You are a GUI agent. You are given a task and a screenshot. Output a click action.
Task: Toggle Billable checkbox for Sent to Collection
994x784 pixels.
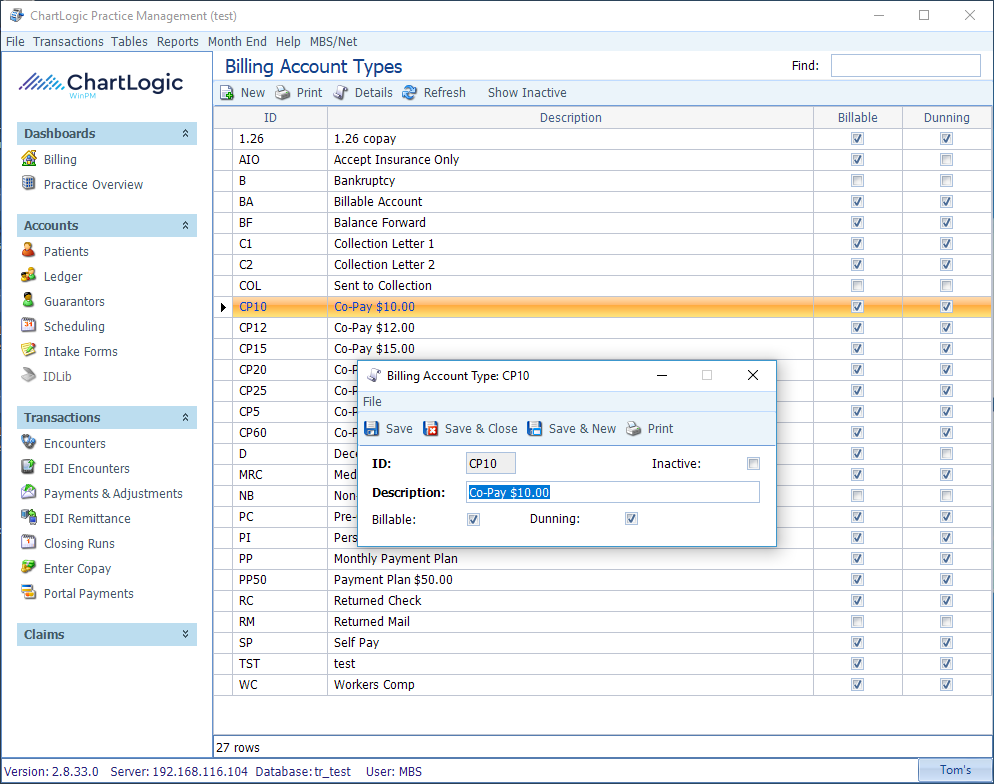[858, 285]
